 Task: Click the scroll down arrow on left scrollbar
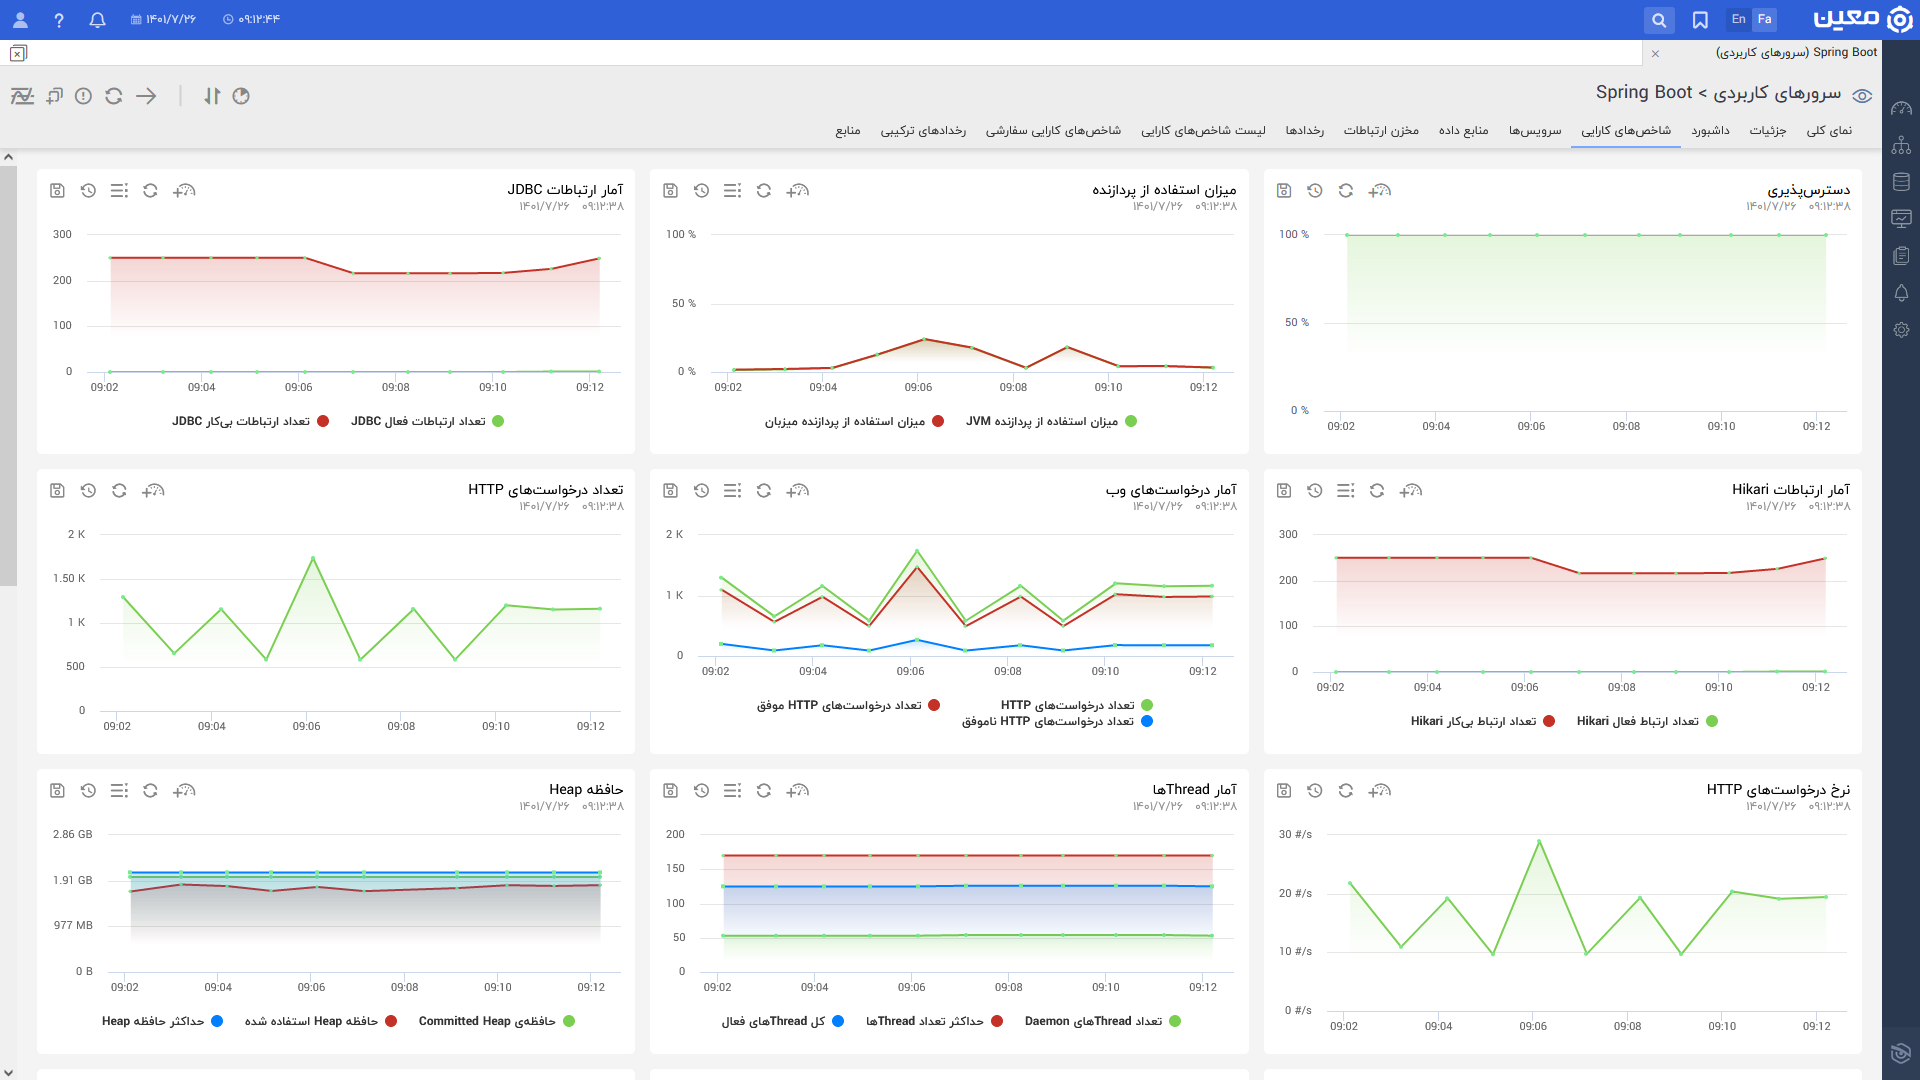8,1072
